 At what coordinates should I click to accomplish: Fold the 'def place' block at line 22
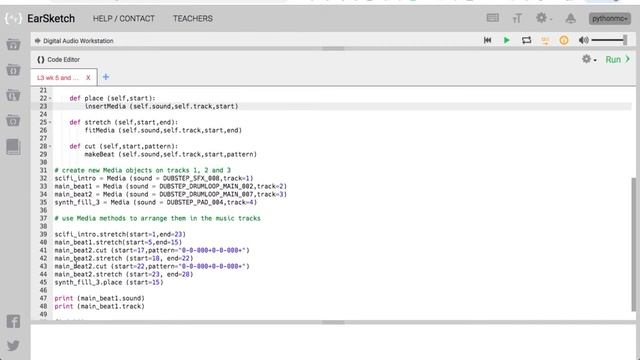[50, 98]
